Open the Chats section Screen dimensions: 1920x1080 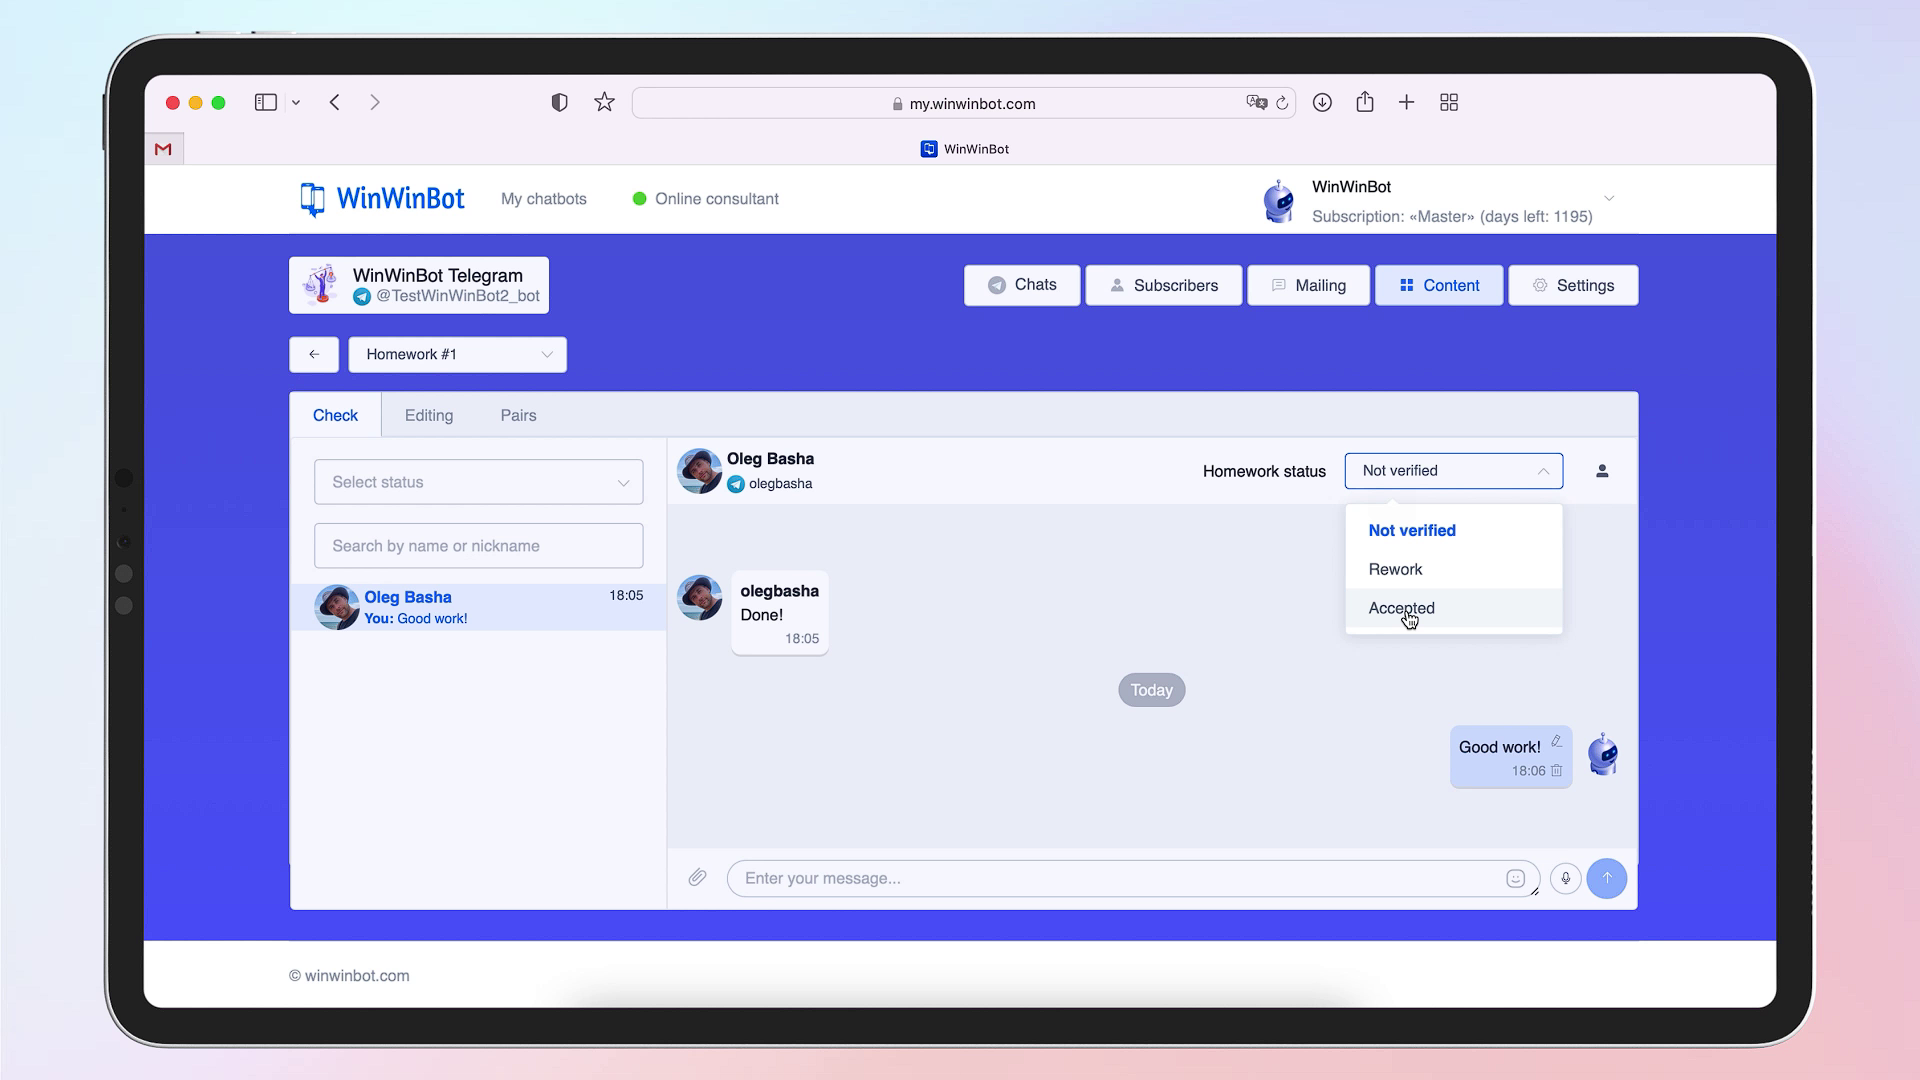pos(1021,285)
